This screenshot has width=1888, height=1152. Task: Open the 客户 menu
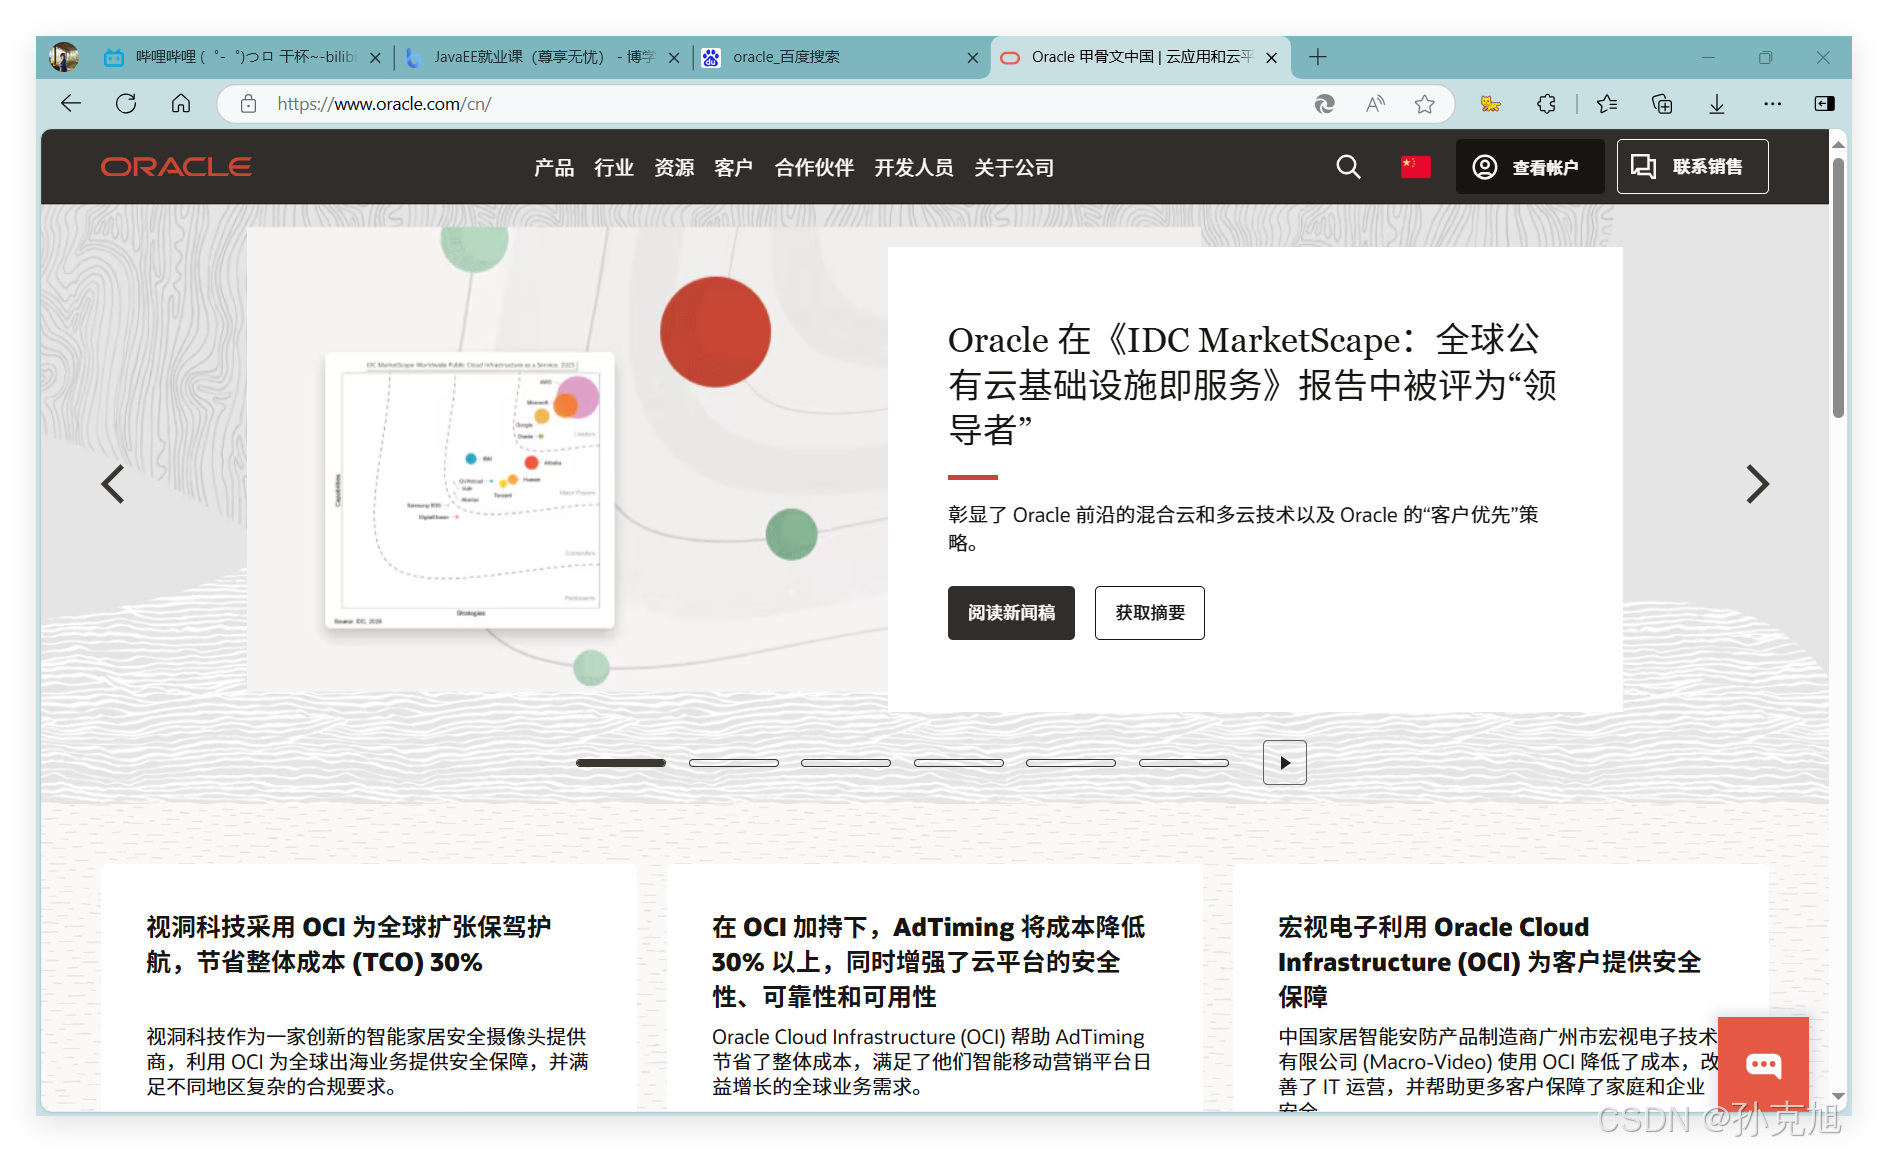[x=734, y=168]
